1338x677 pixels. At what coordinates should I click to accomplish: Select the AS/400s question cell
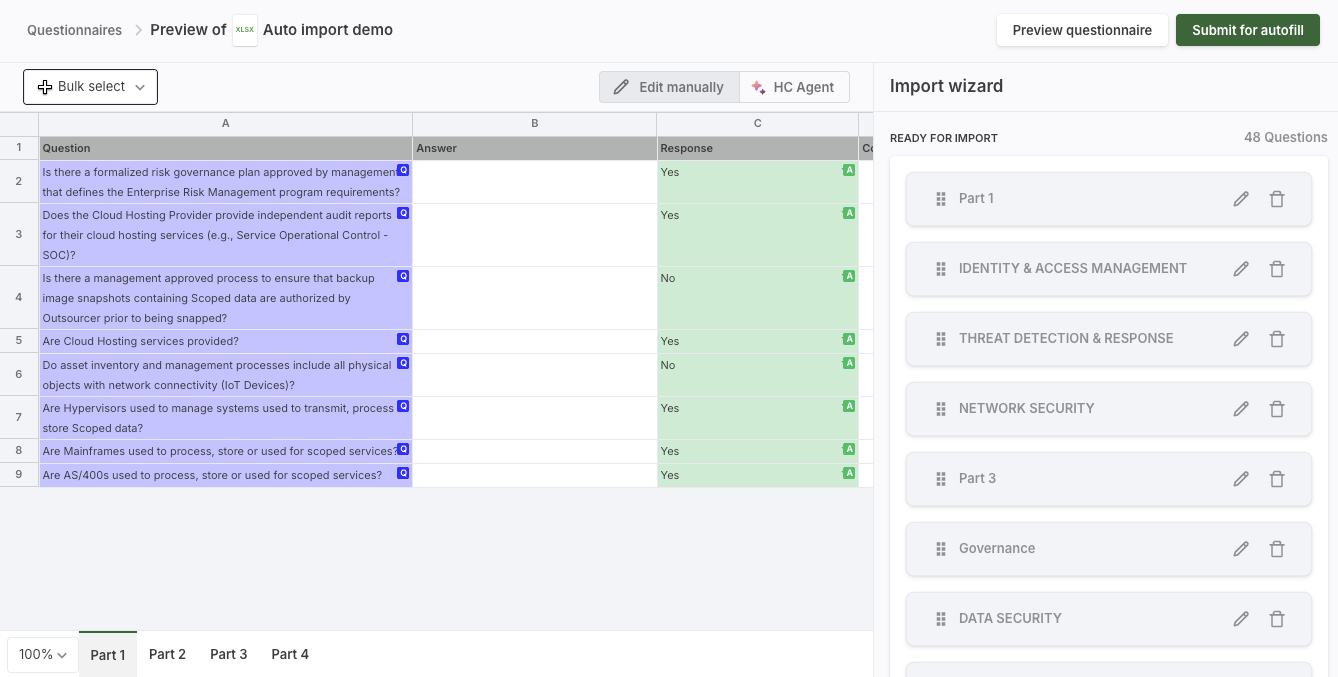[226, 475]
